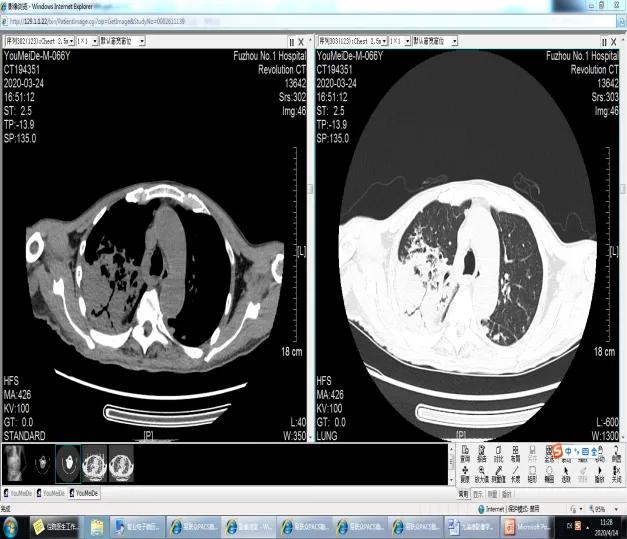Start 播放 cine playback
This screenshot has width=627, height=539.
599,474
